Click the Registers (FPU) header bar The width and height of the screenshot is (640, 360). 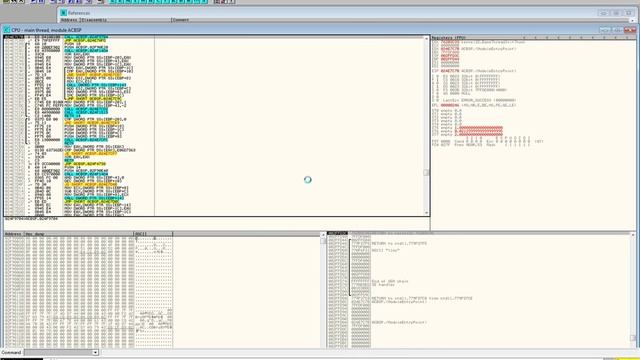(533, 38)
